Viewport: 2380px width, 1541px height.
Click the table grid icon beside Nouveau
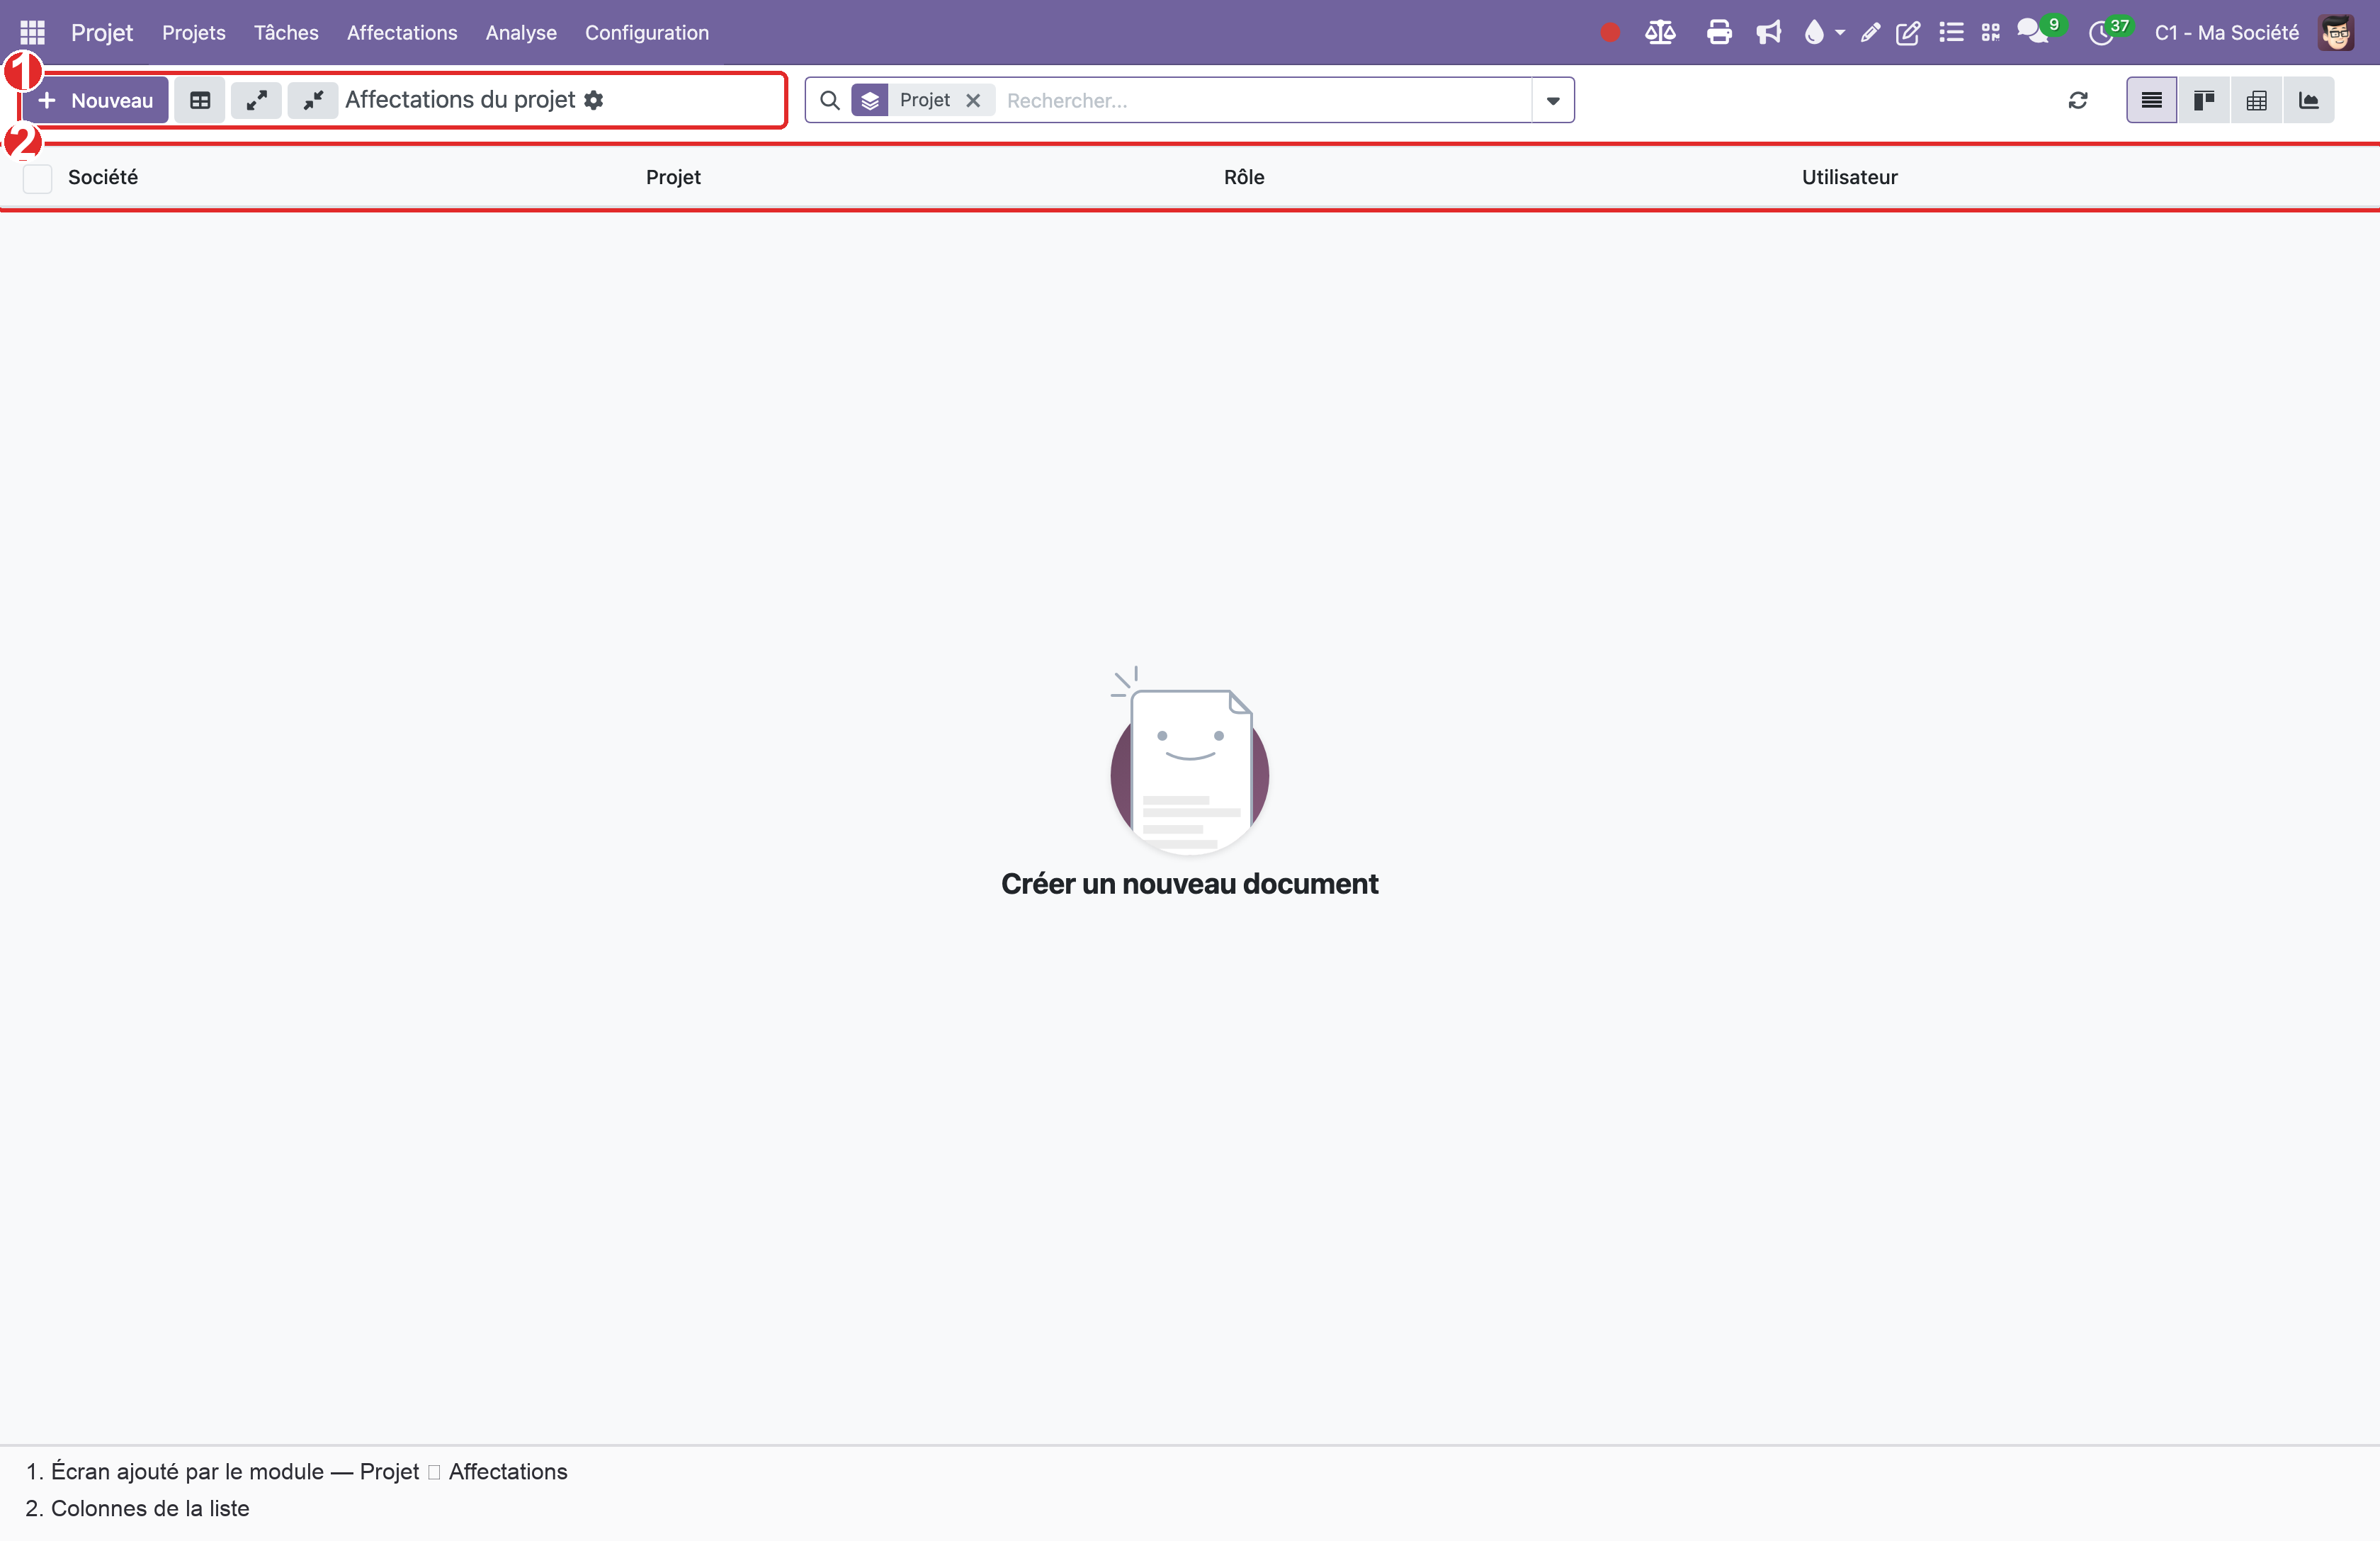pyautogui.click(x=200, y=100)
